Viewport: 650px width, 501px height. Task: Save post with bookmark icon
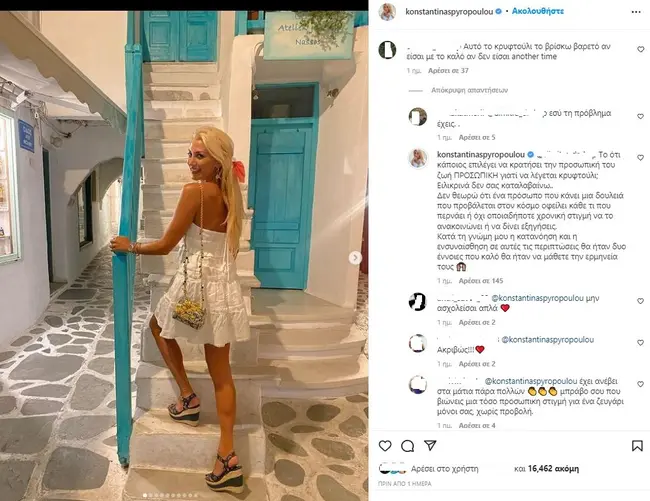[637, 446]
